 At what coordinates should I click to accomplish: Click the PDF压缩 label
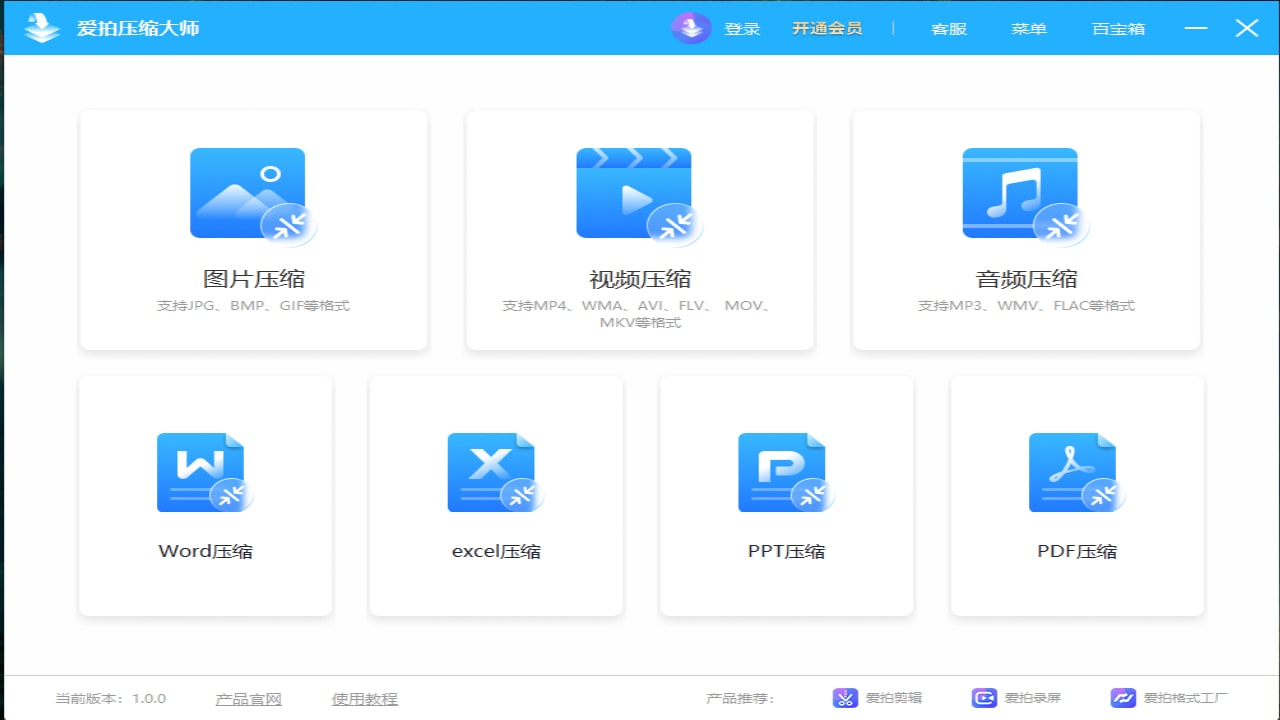1077,551
